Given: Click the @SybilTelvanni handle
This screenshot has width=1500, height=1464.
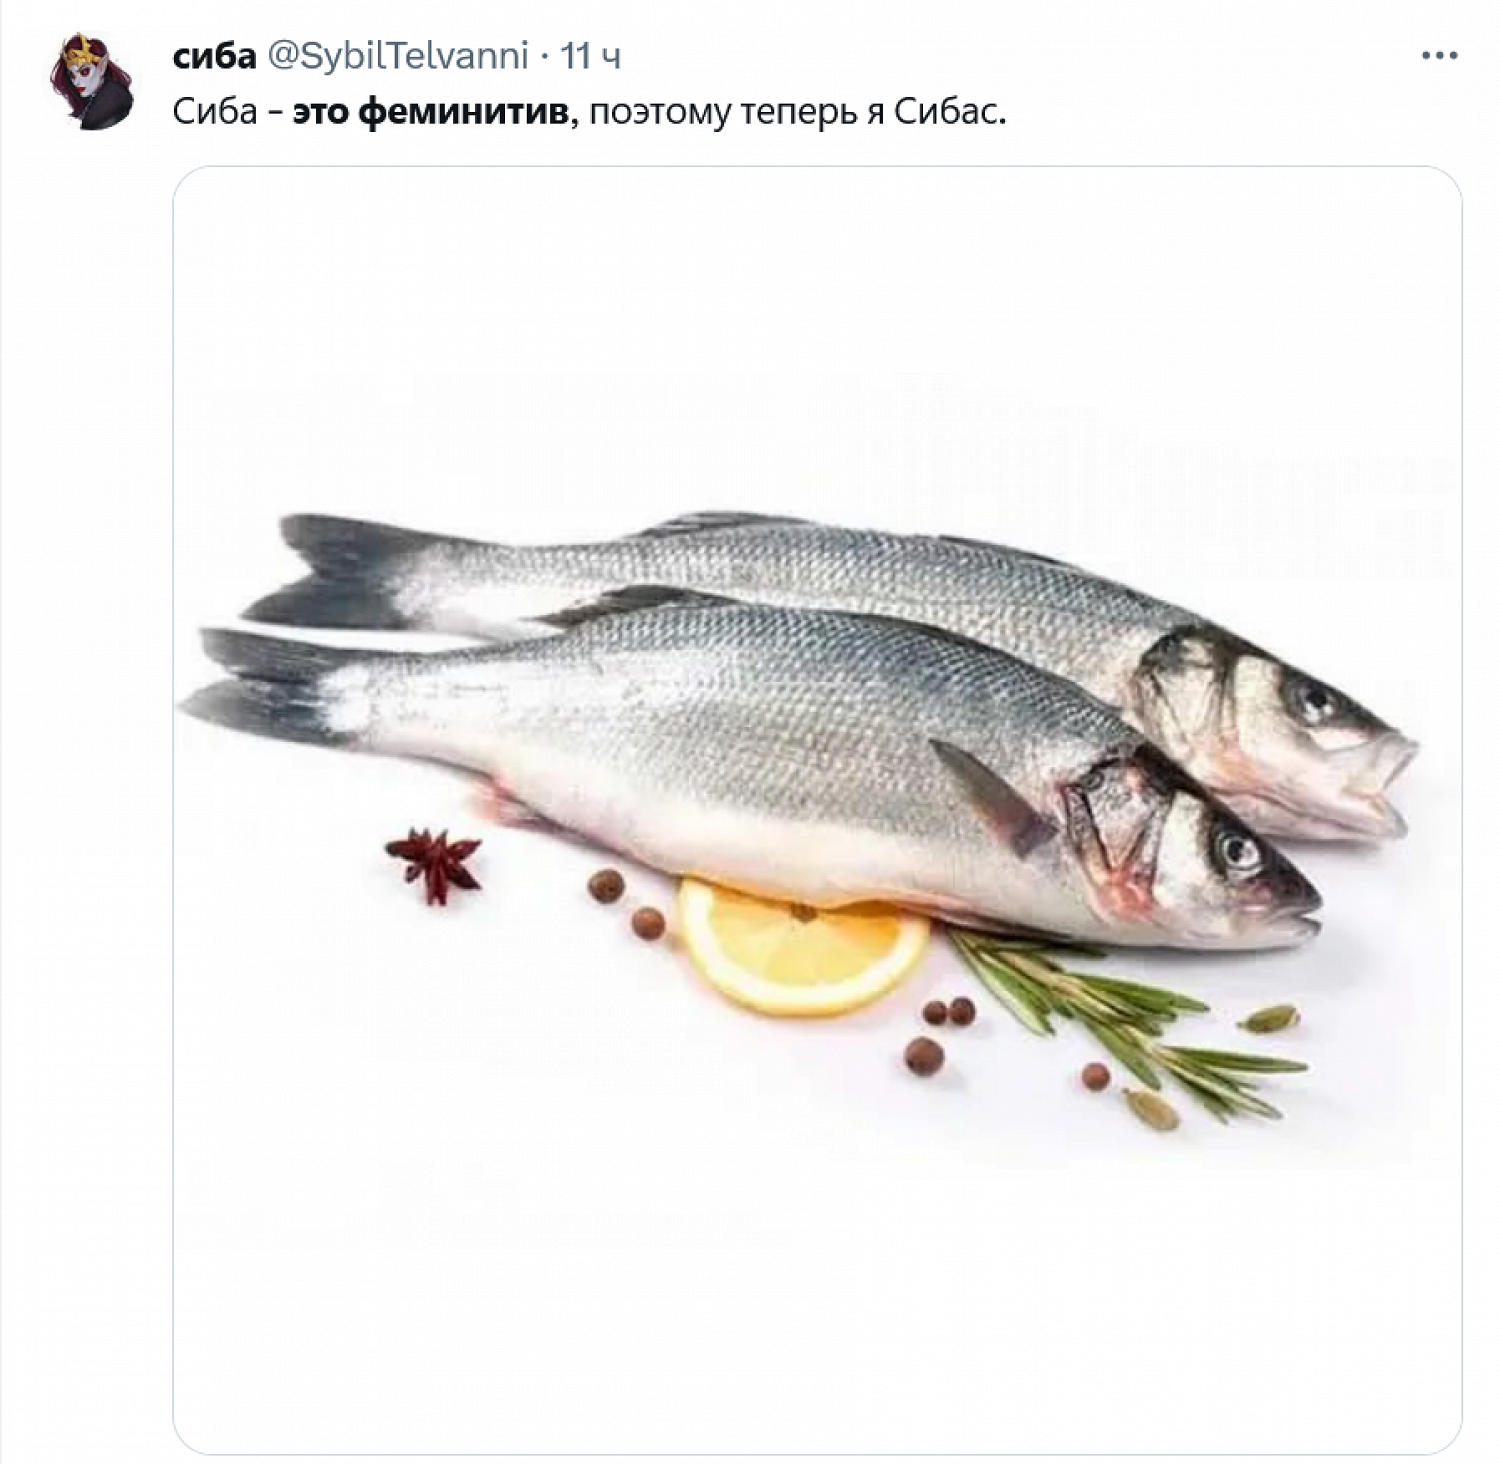Looking at the screenshot, I should [x=396, y=56].
